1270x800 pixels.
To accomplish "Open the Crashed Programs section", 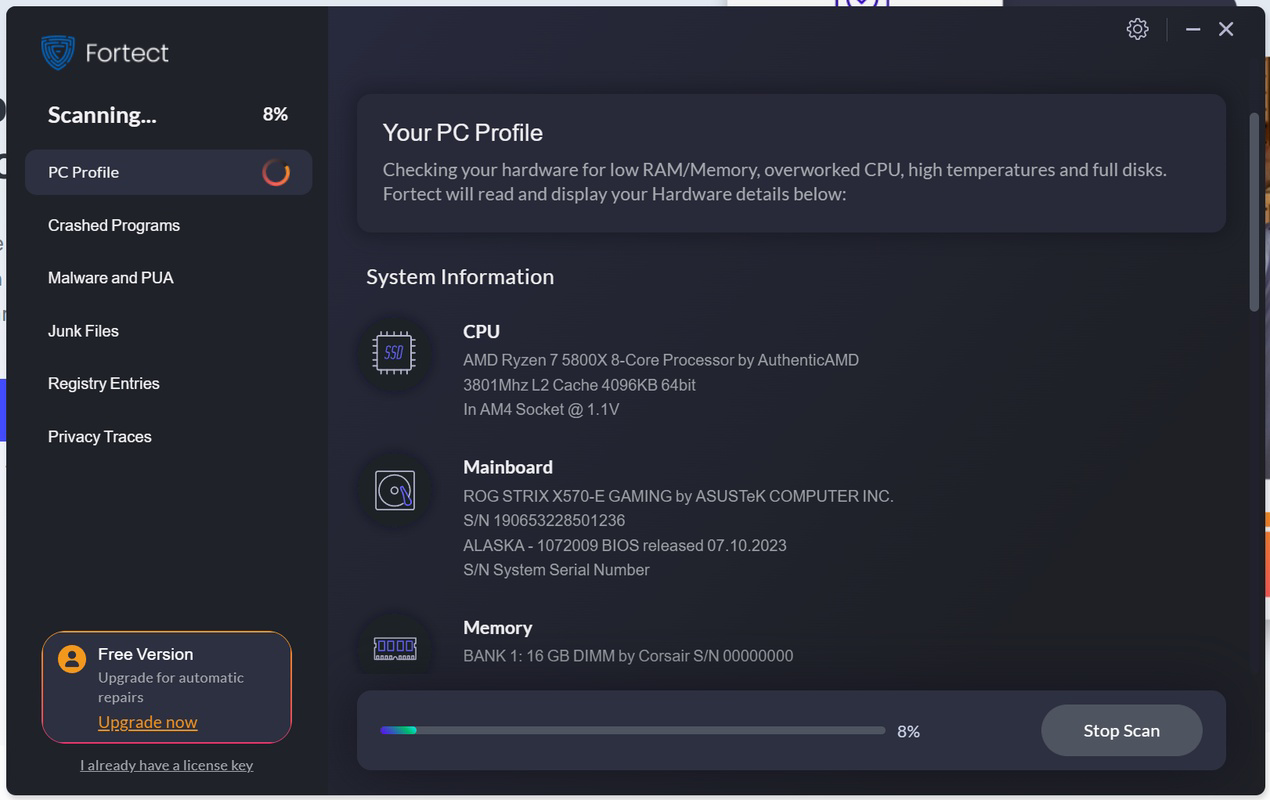I will coord(114,225).
